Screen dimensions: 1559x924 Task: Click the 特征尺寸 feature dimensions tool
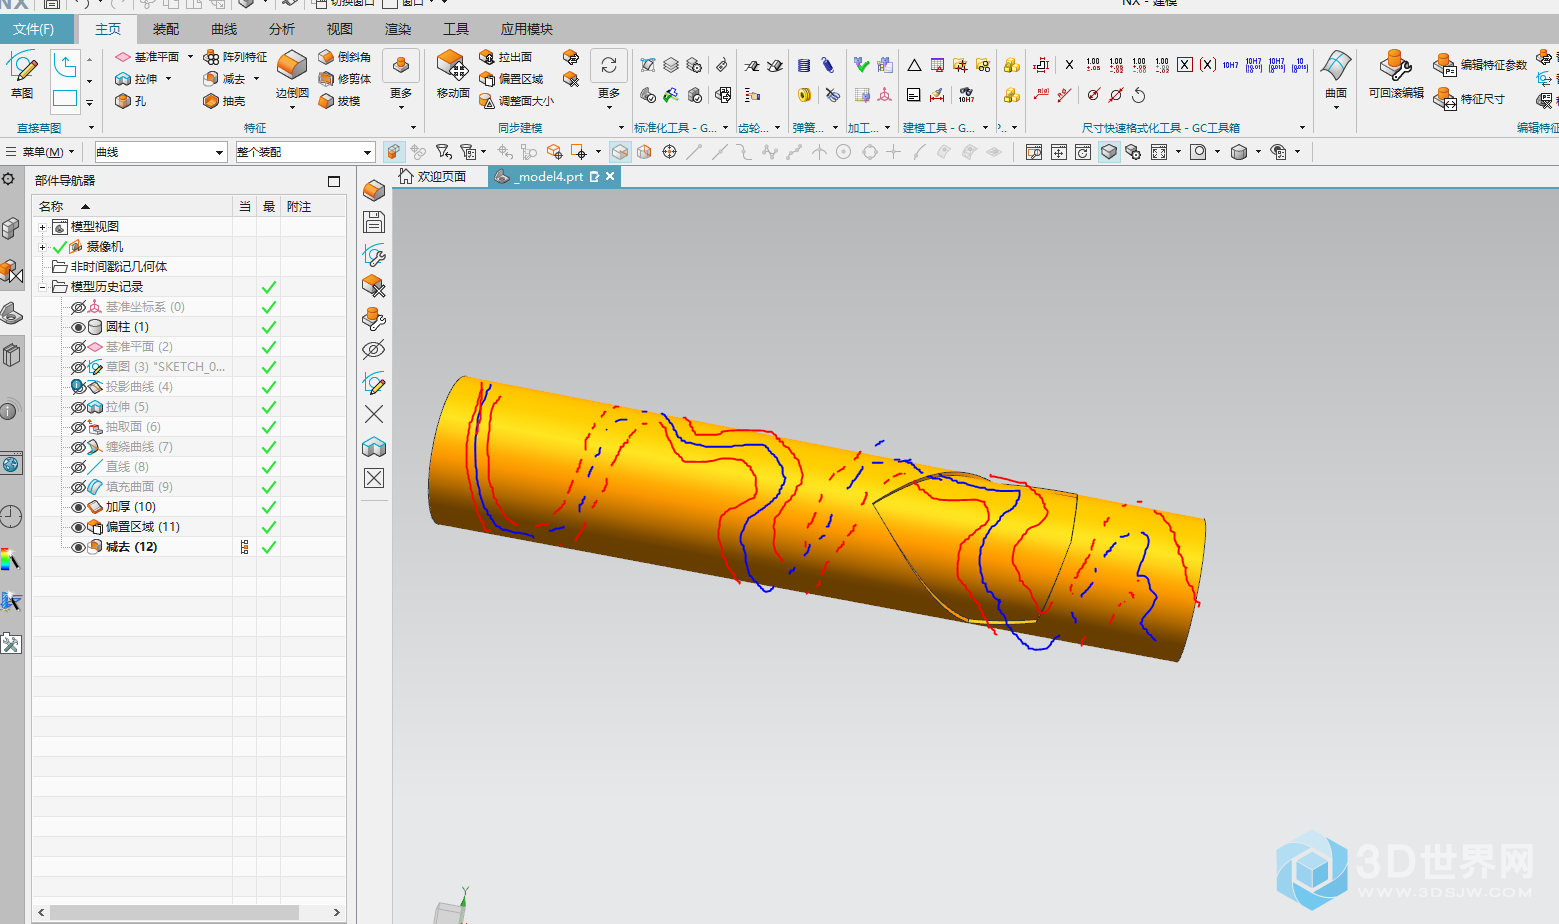click(x=1469, y=99)
